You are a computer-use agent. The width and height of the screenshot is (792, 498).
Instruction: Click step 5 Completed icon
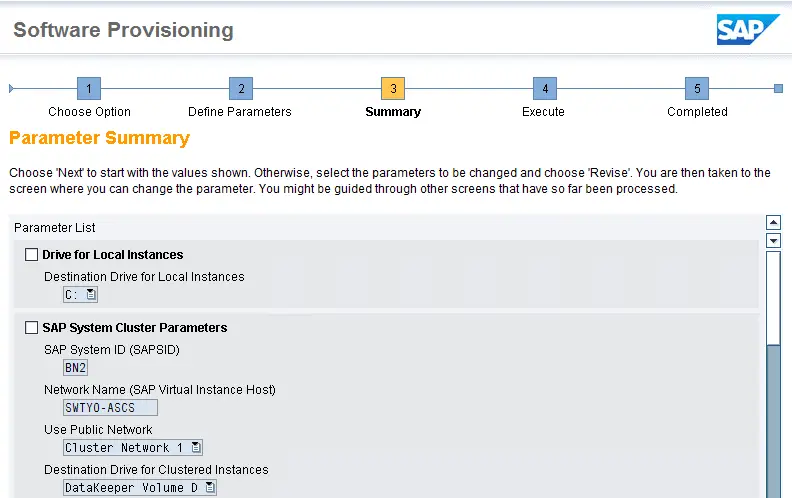(x=697, y=88)
